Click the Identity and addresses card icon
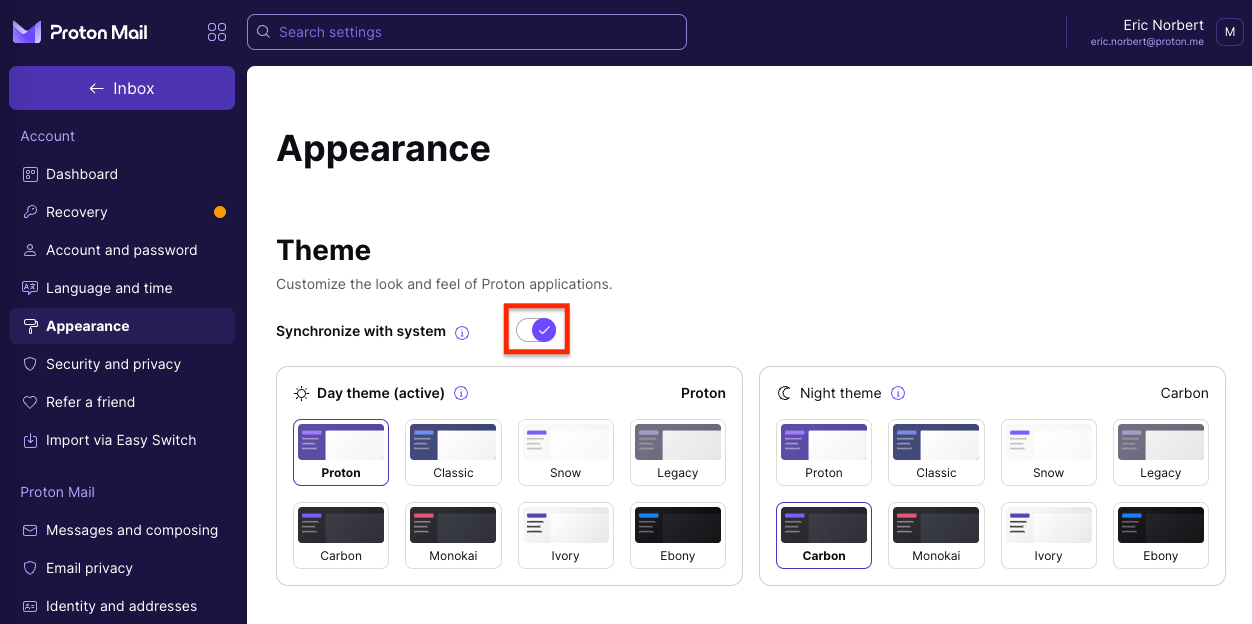 [30, 606]
